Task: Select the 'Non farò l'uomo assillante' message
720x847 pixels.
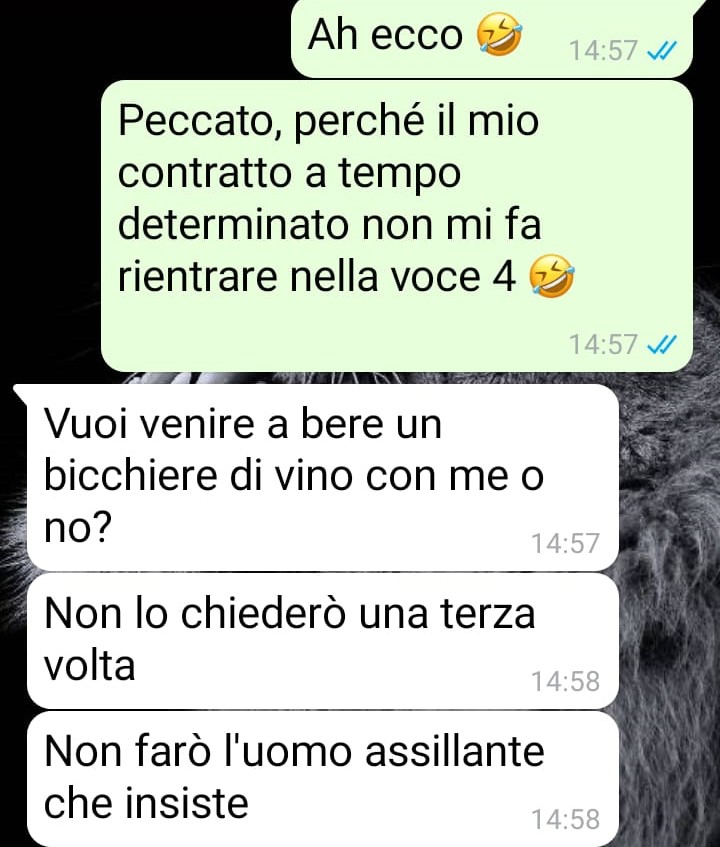Action: click(322, 779)
